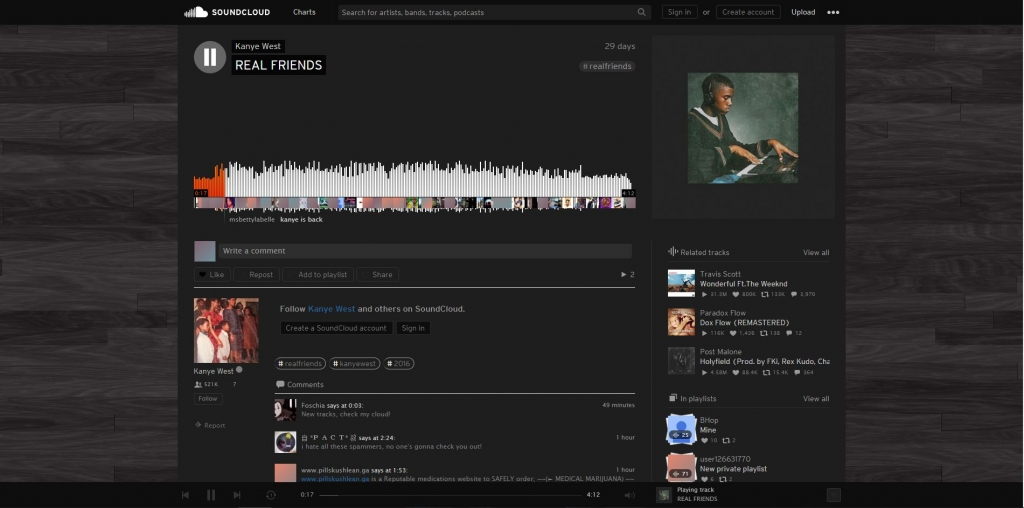The height and width of the screenshot is (508, 1024).
Task: Click the Kanye West artist name above the title
Action: tap(258, 46)
